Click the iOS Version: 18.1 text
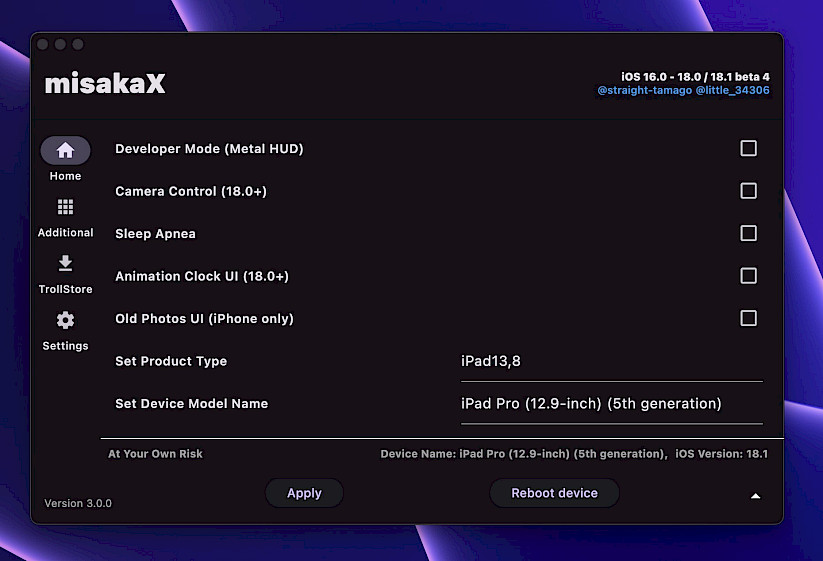Screen dimensions: 823x561 pos(721,454)
